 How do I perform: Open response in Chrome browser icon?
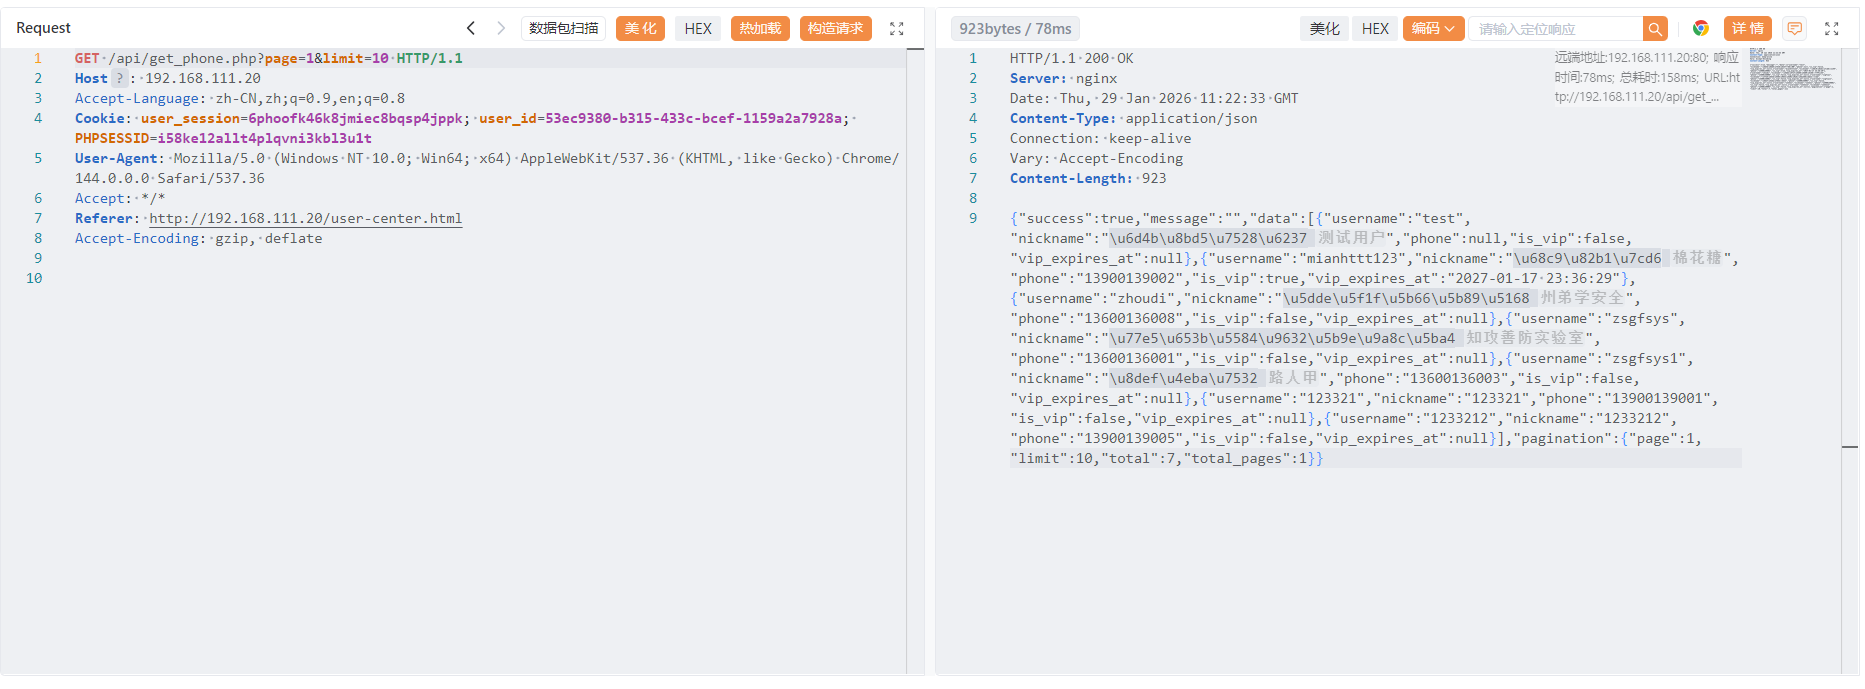pos(1700,29)
